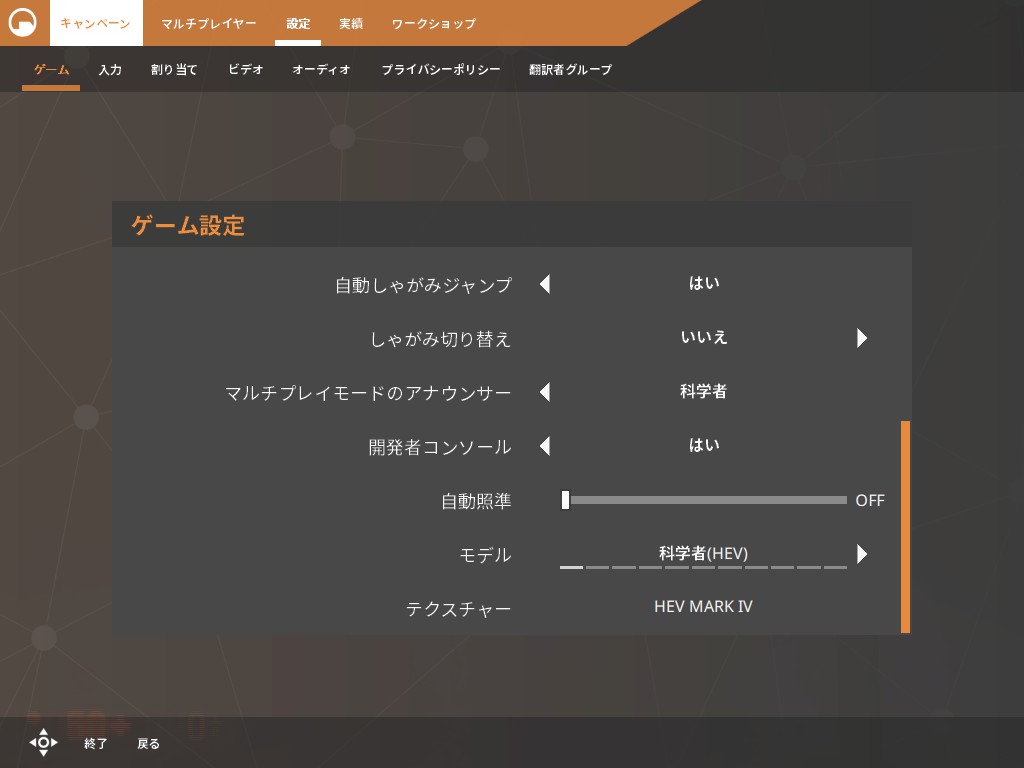The width and height of the screenshot is (1024, 768).
Task: Click left arrow for 自動しゃがみジャンプ
Action: tap(545, 284)
